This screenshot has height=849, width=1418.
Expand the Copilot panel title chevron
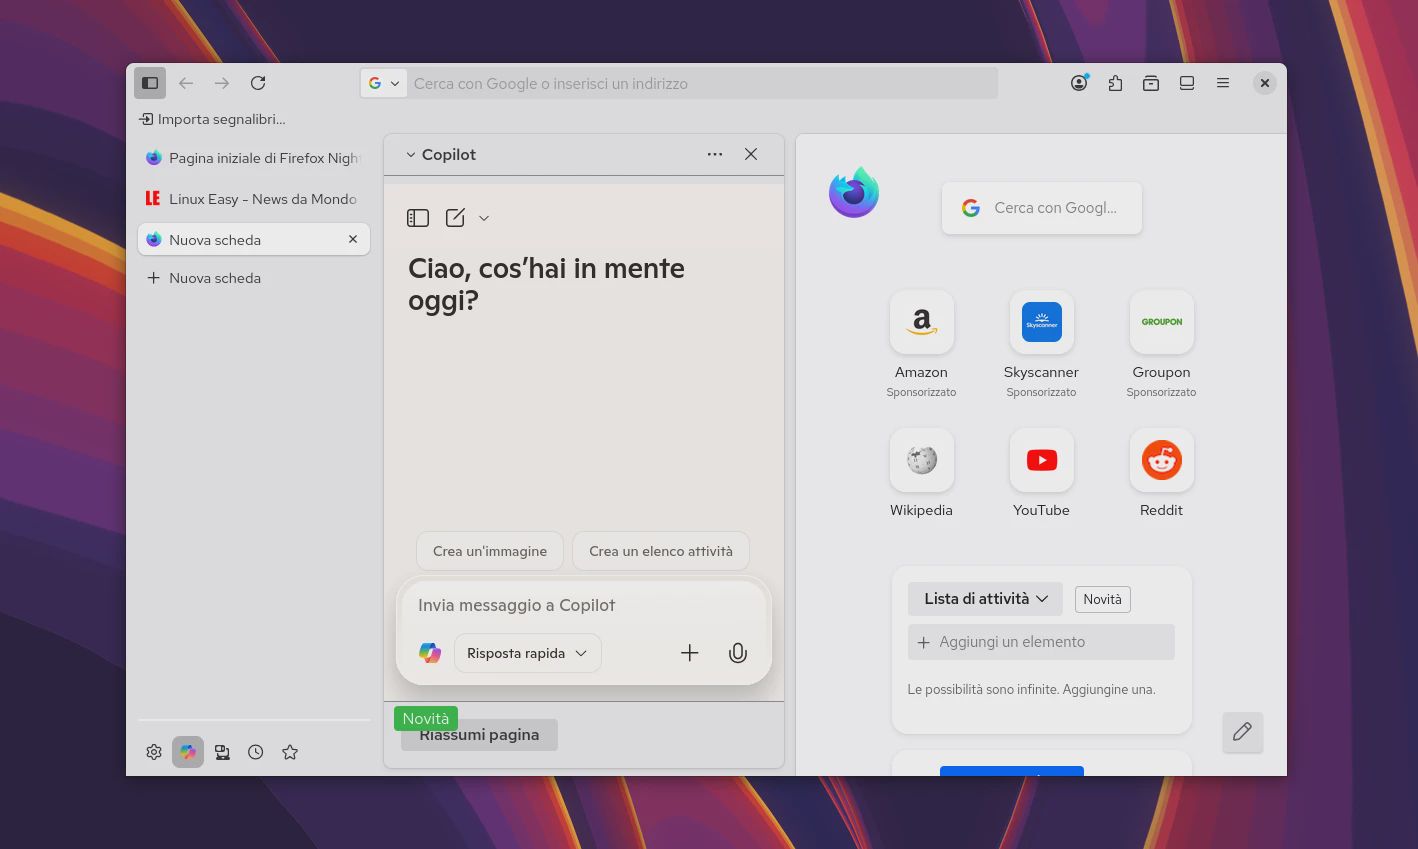click(x=410, y=155)
